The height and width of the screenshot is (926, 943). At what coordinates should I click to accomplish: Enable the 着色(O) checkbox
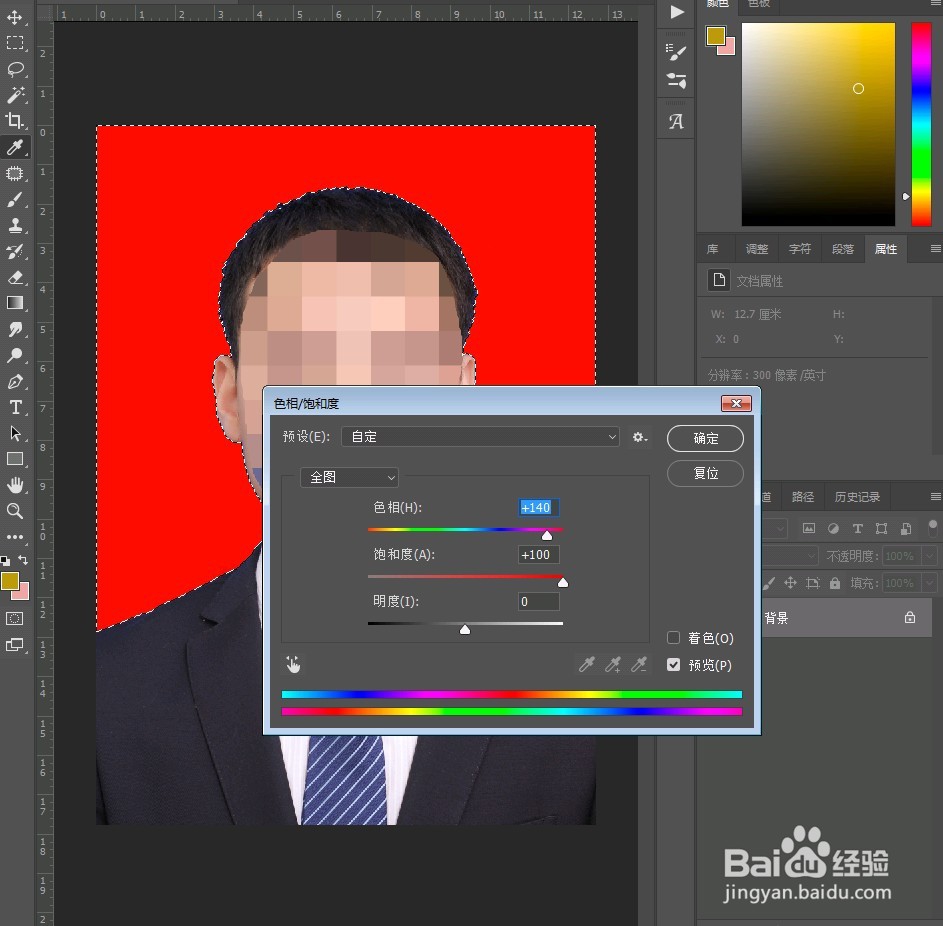[674, 637]
